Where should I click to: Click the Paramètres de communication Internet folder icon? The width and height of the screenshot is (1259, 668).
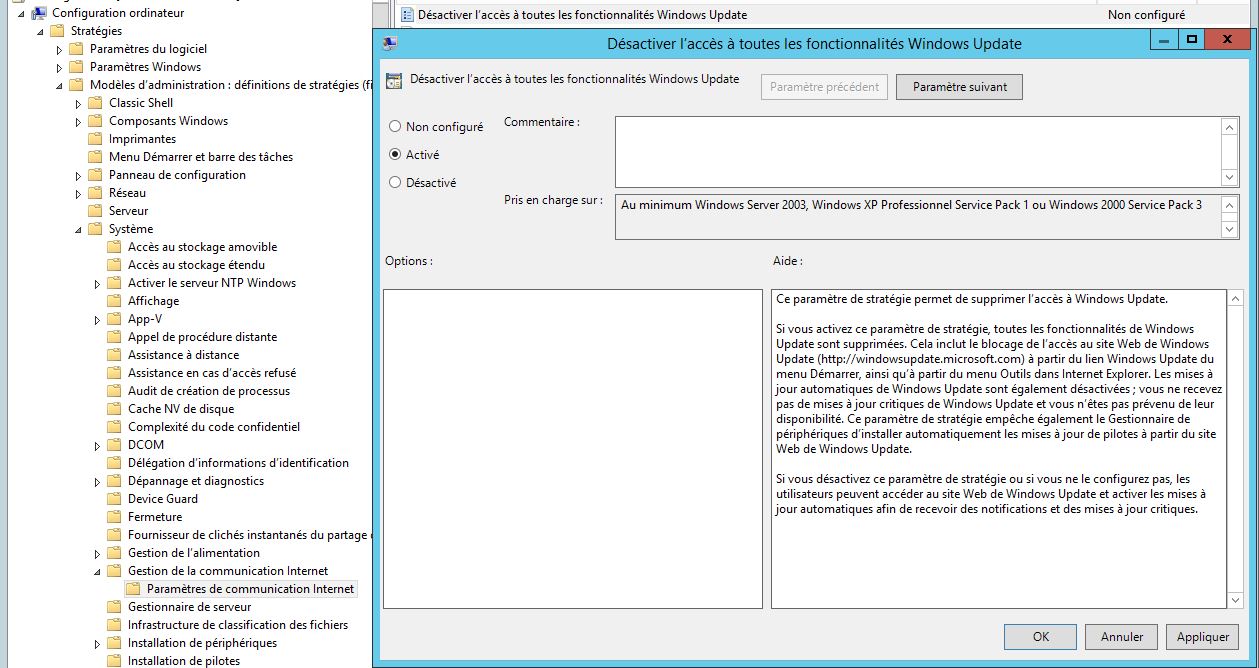(x=134, y=589)
